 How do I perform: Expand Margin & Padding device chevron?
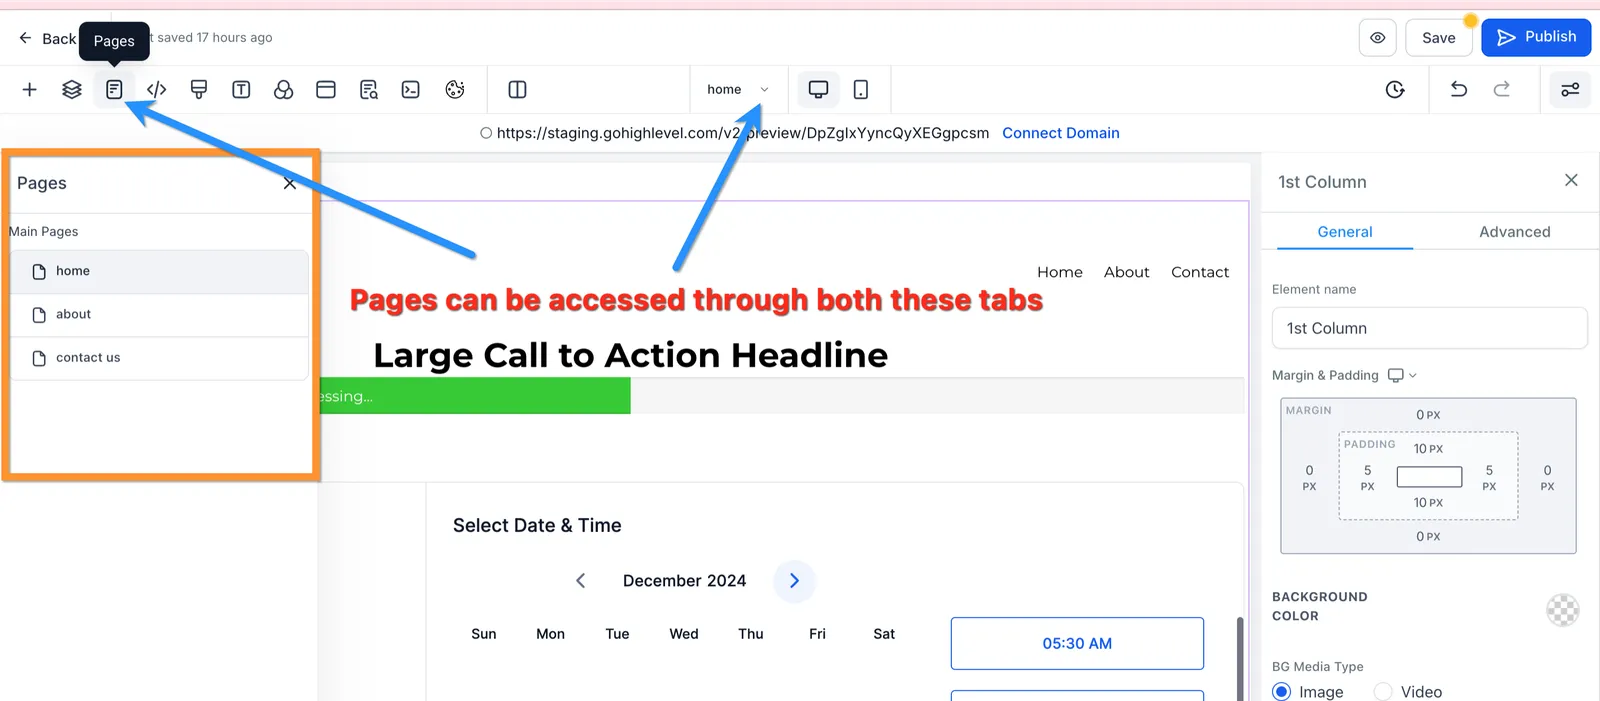1403,375
